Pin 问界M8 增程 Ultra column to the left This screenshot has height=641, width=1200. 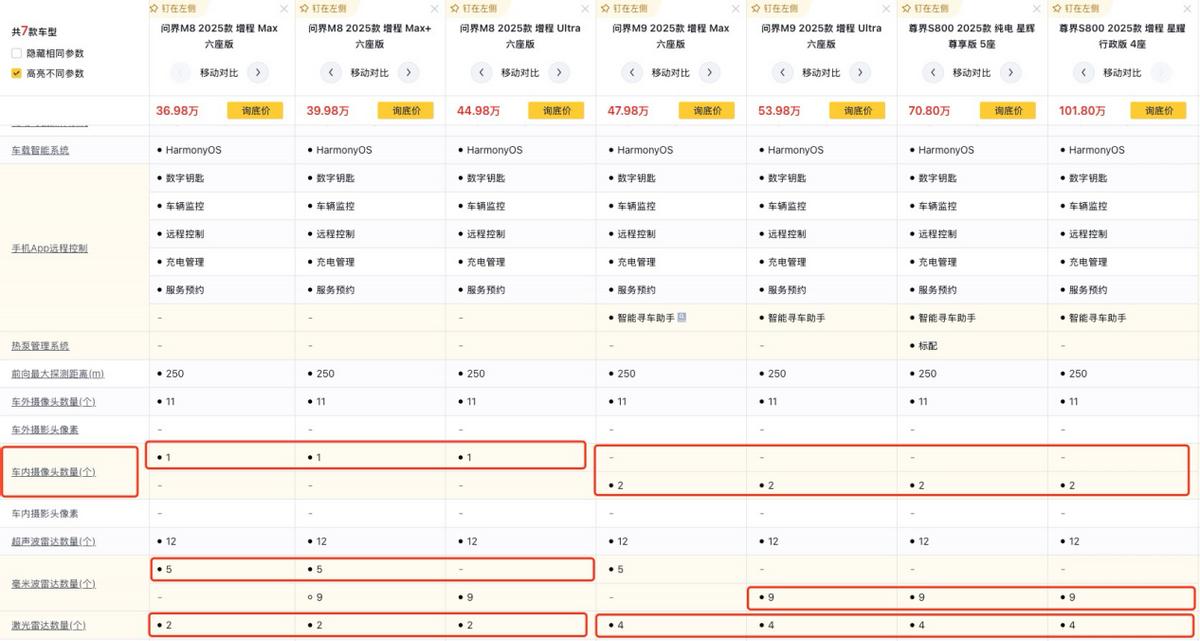click(471, 8)
